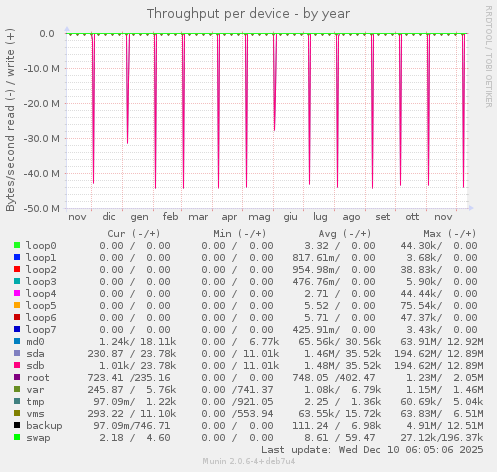Select the 'sda' legend label
Screen dimensions: 497x472
coord(35,354)
